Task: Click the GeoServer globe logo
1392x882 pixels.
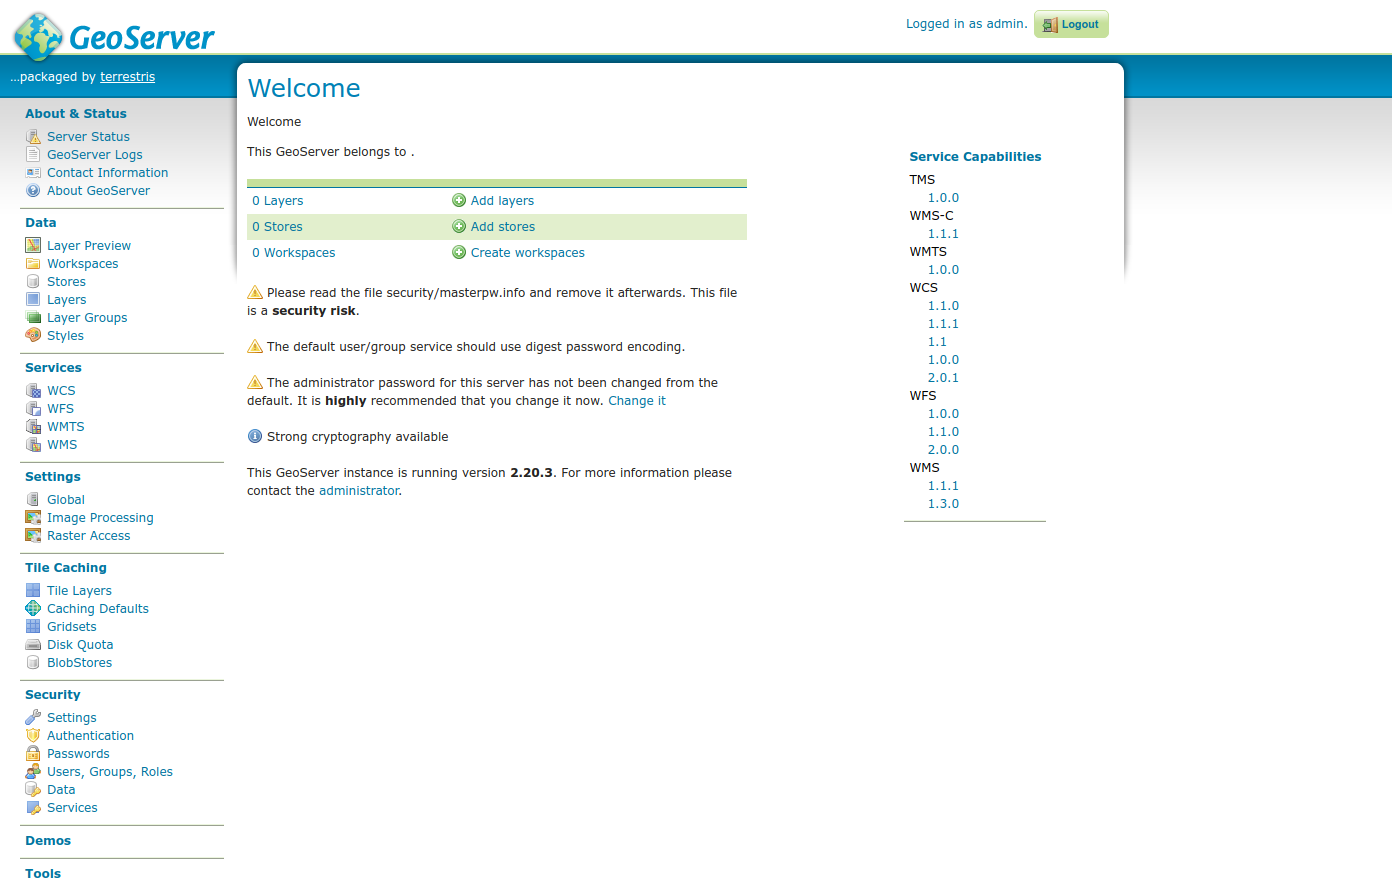Action: [38, 36]
